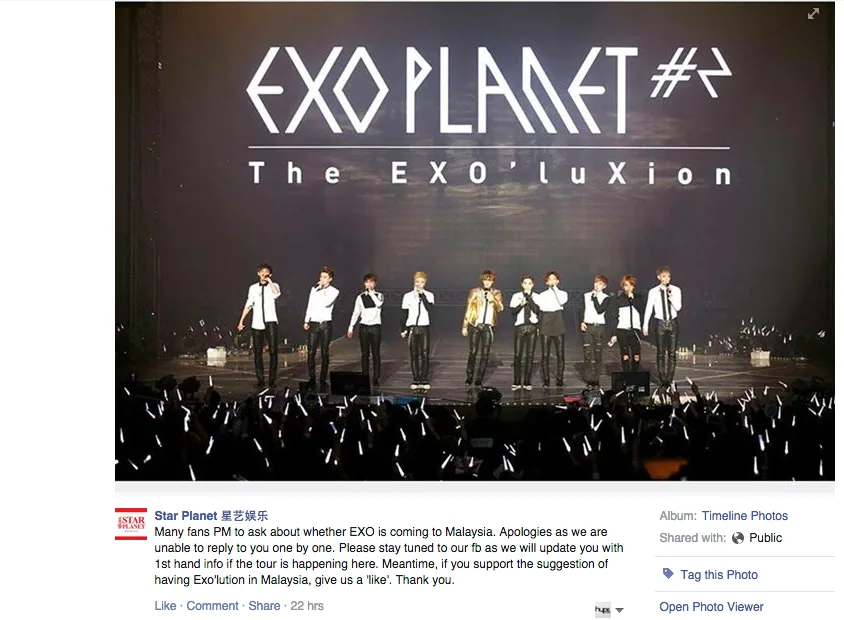
Task: Open the identity dropdown arrow below the caption
Action: [x=620, y=610]
